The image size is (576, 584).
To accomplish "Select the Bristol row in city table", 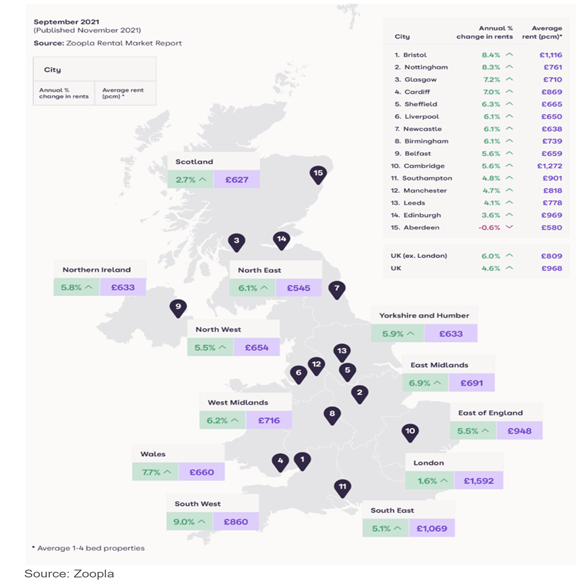I will 477,55.
